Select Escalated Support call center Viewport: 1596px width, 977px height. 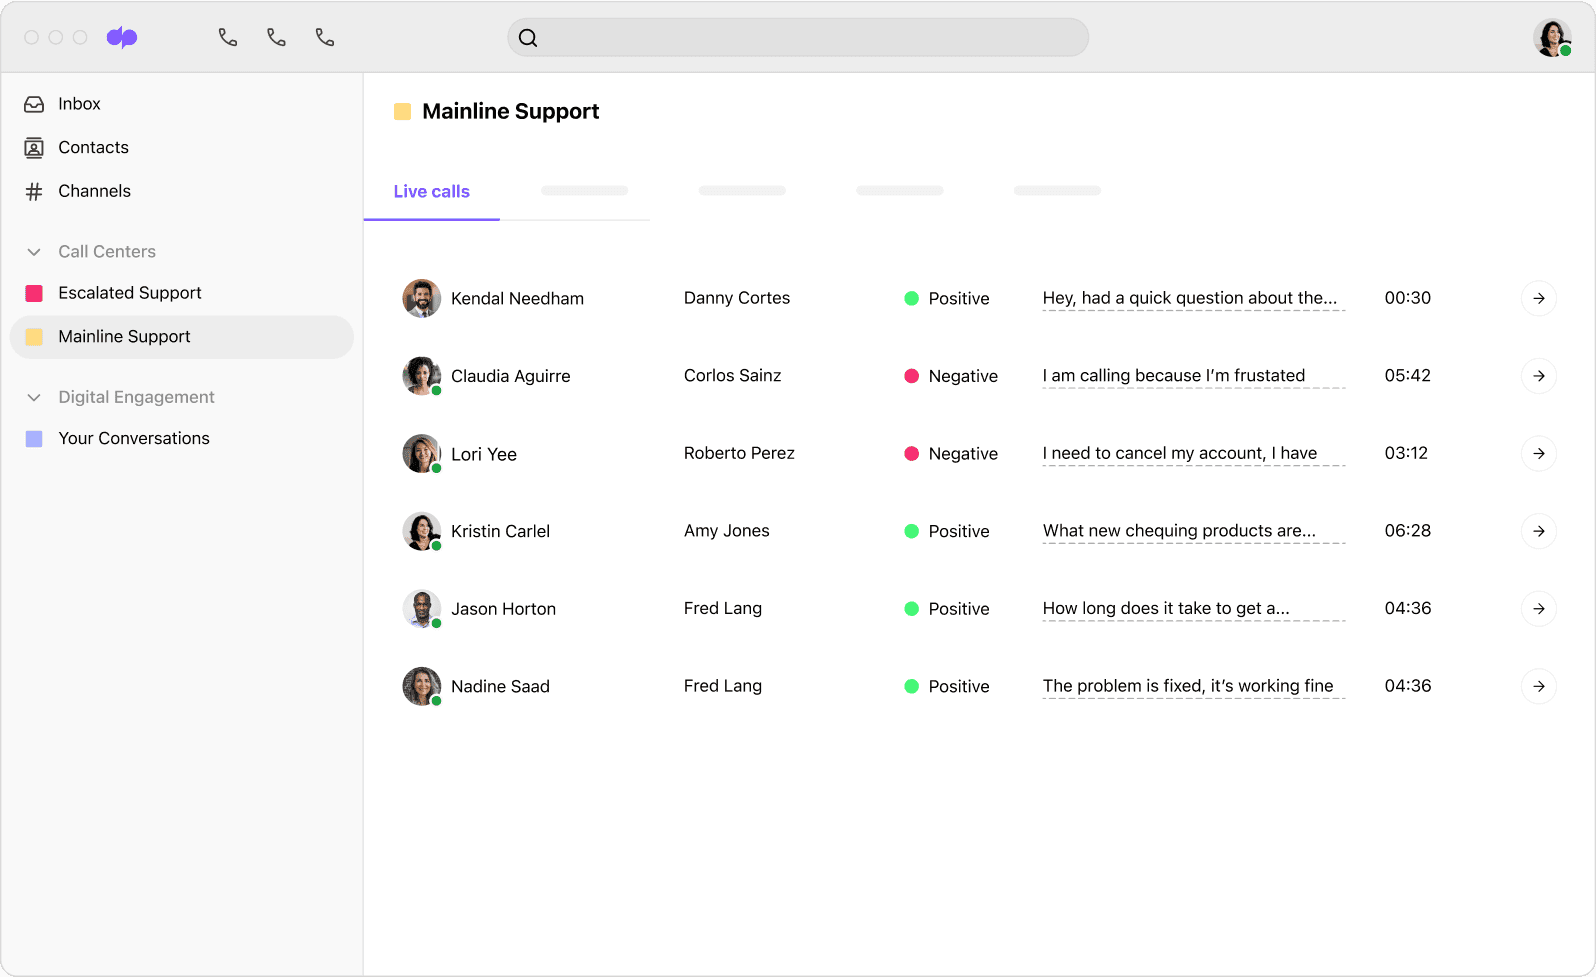click(130, 293)
